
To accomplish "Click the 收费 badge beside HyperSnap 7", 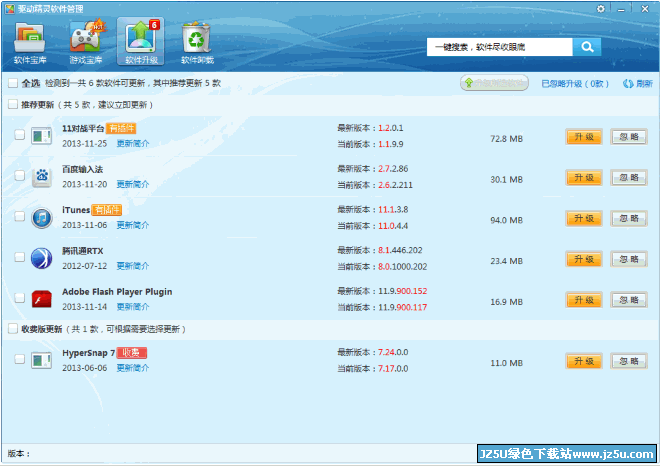I will tap(131, 353).
